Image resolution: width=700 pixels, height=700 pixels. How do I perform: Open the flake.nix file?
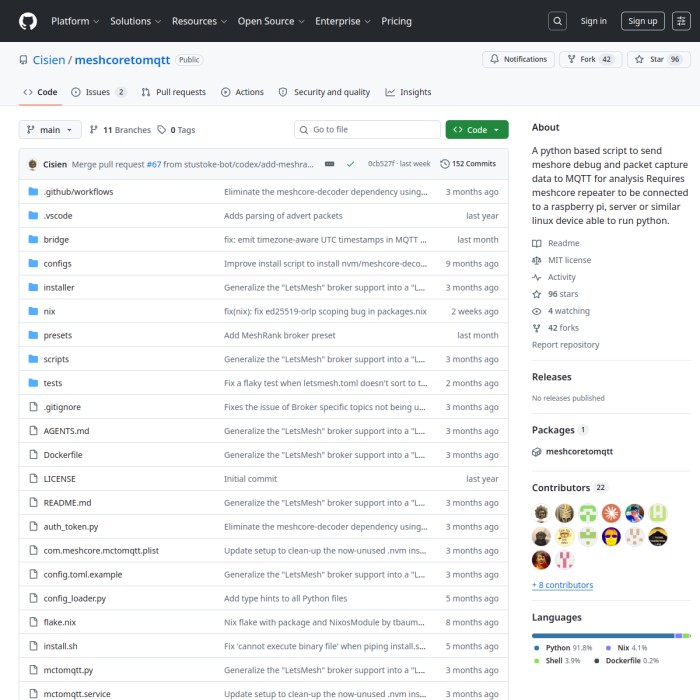(x=60, y=622)
